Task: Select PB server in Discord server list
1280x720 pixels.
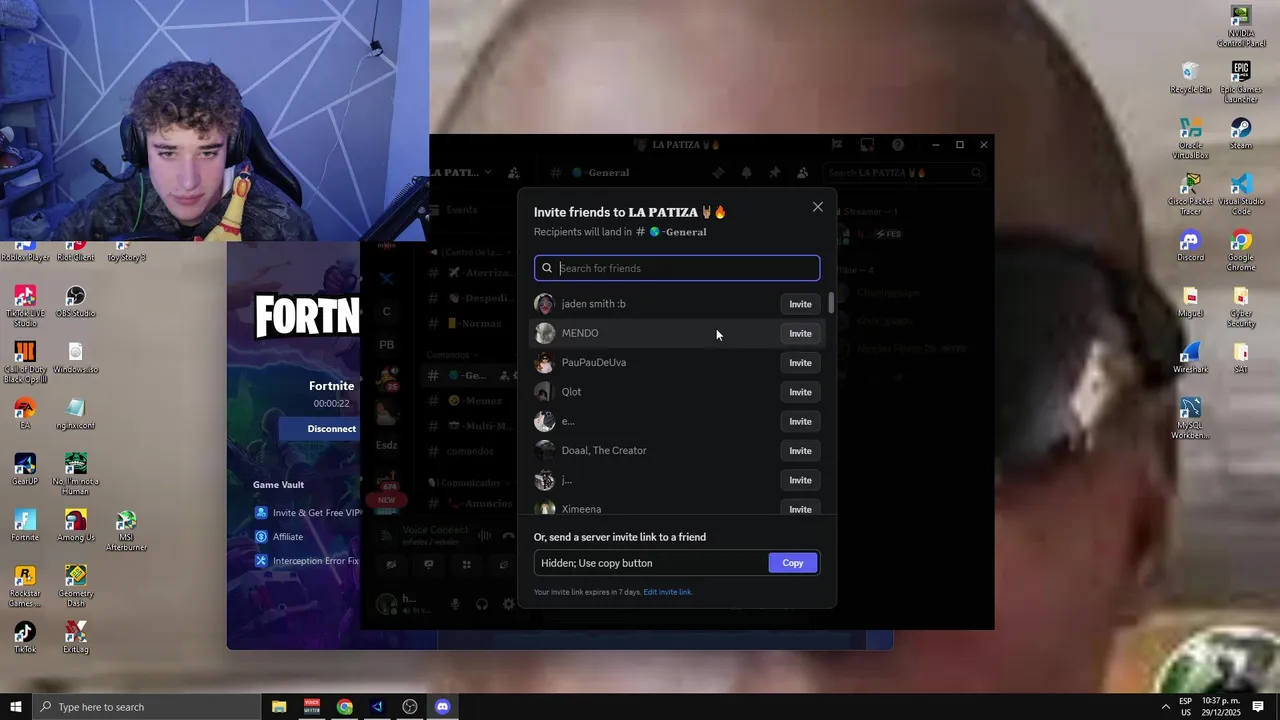Action: 386,345
